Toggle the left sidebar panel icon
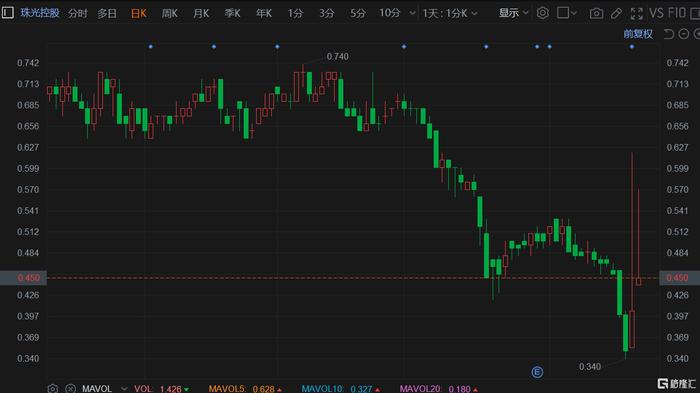Screen dimensions: 700x393 7,13
